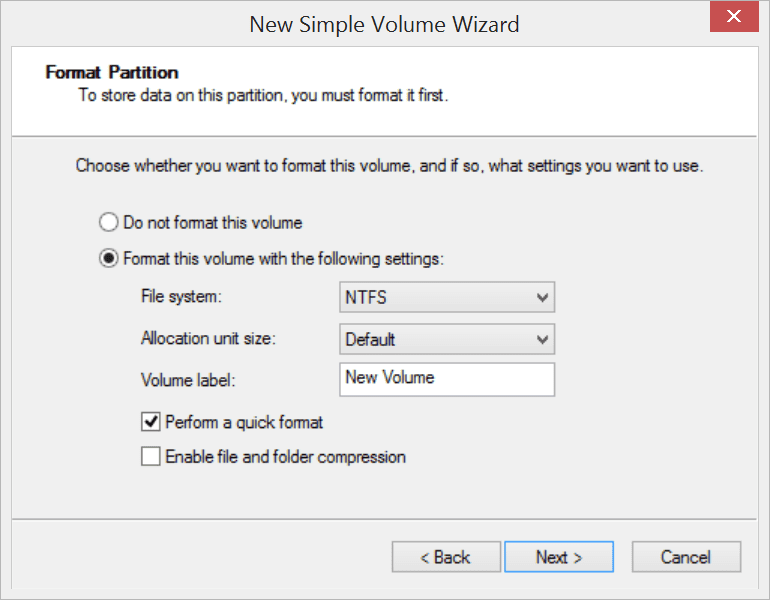Screen dimensions: 770x600
Task: Proceed with the Next button
Action: (x=559, y=557)
